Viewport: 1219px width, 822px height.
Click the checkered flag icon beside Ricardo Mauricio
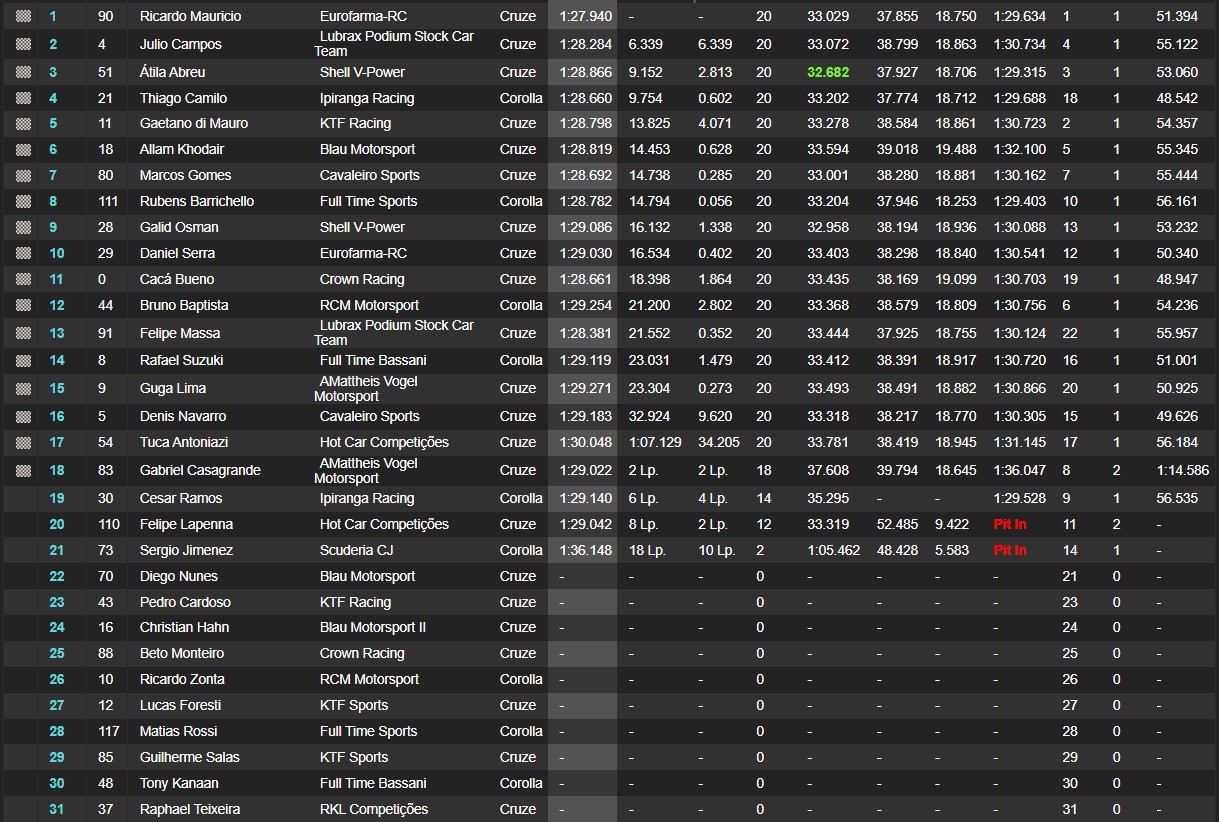(x=24, y=17)
